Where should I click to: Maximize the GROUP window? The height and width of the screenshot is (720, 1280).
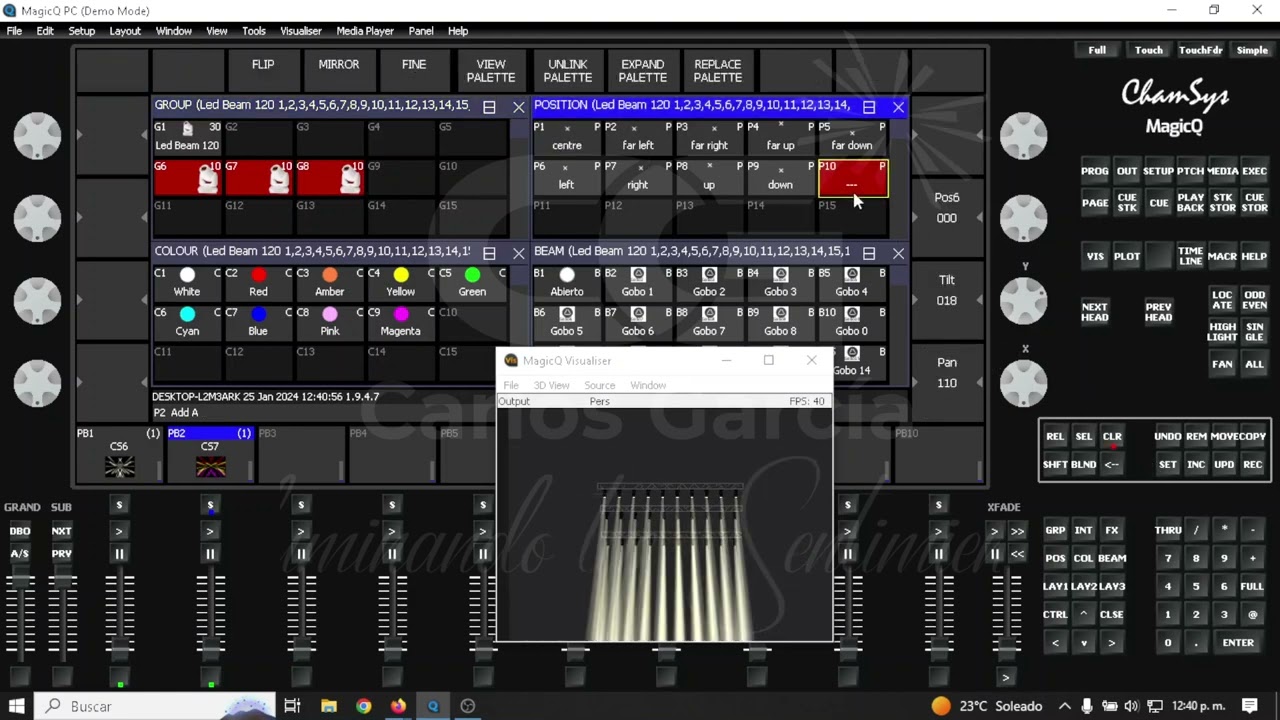click(x=489, y=107)
